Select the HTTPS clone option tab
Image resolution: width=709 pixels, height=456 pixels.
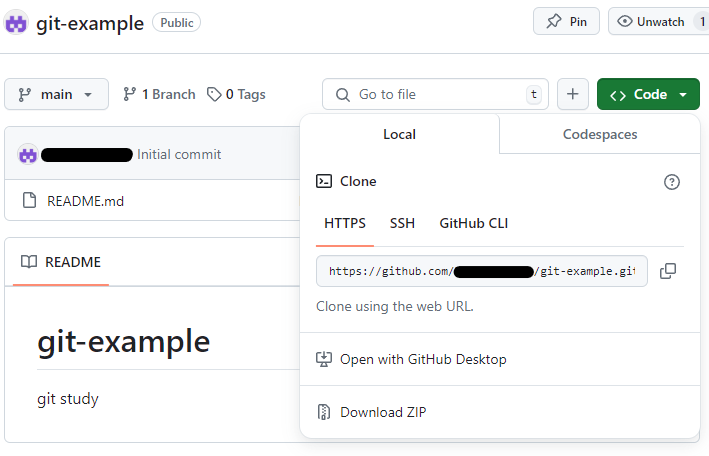(x=345, y=223)
